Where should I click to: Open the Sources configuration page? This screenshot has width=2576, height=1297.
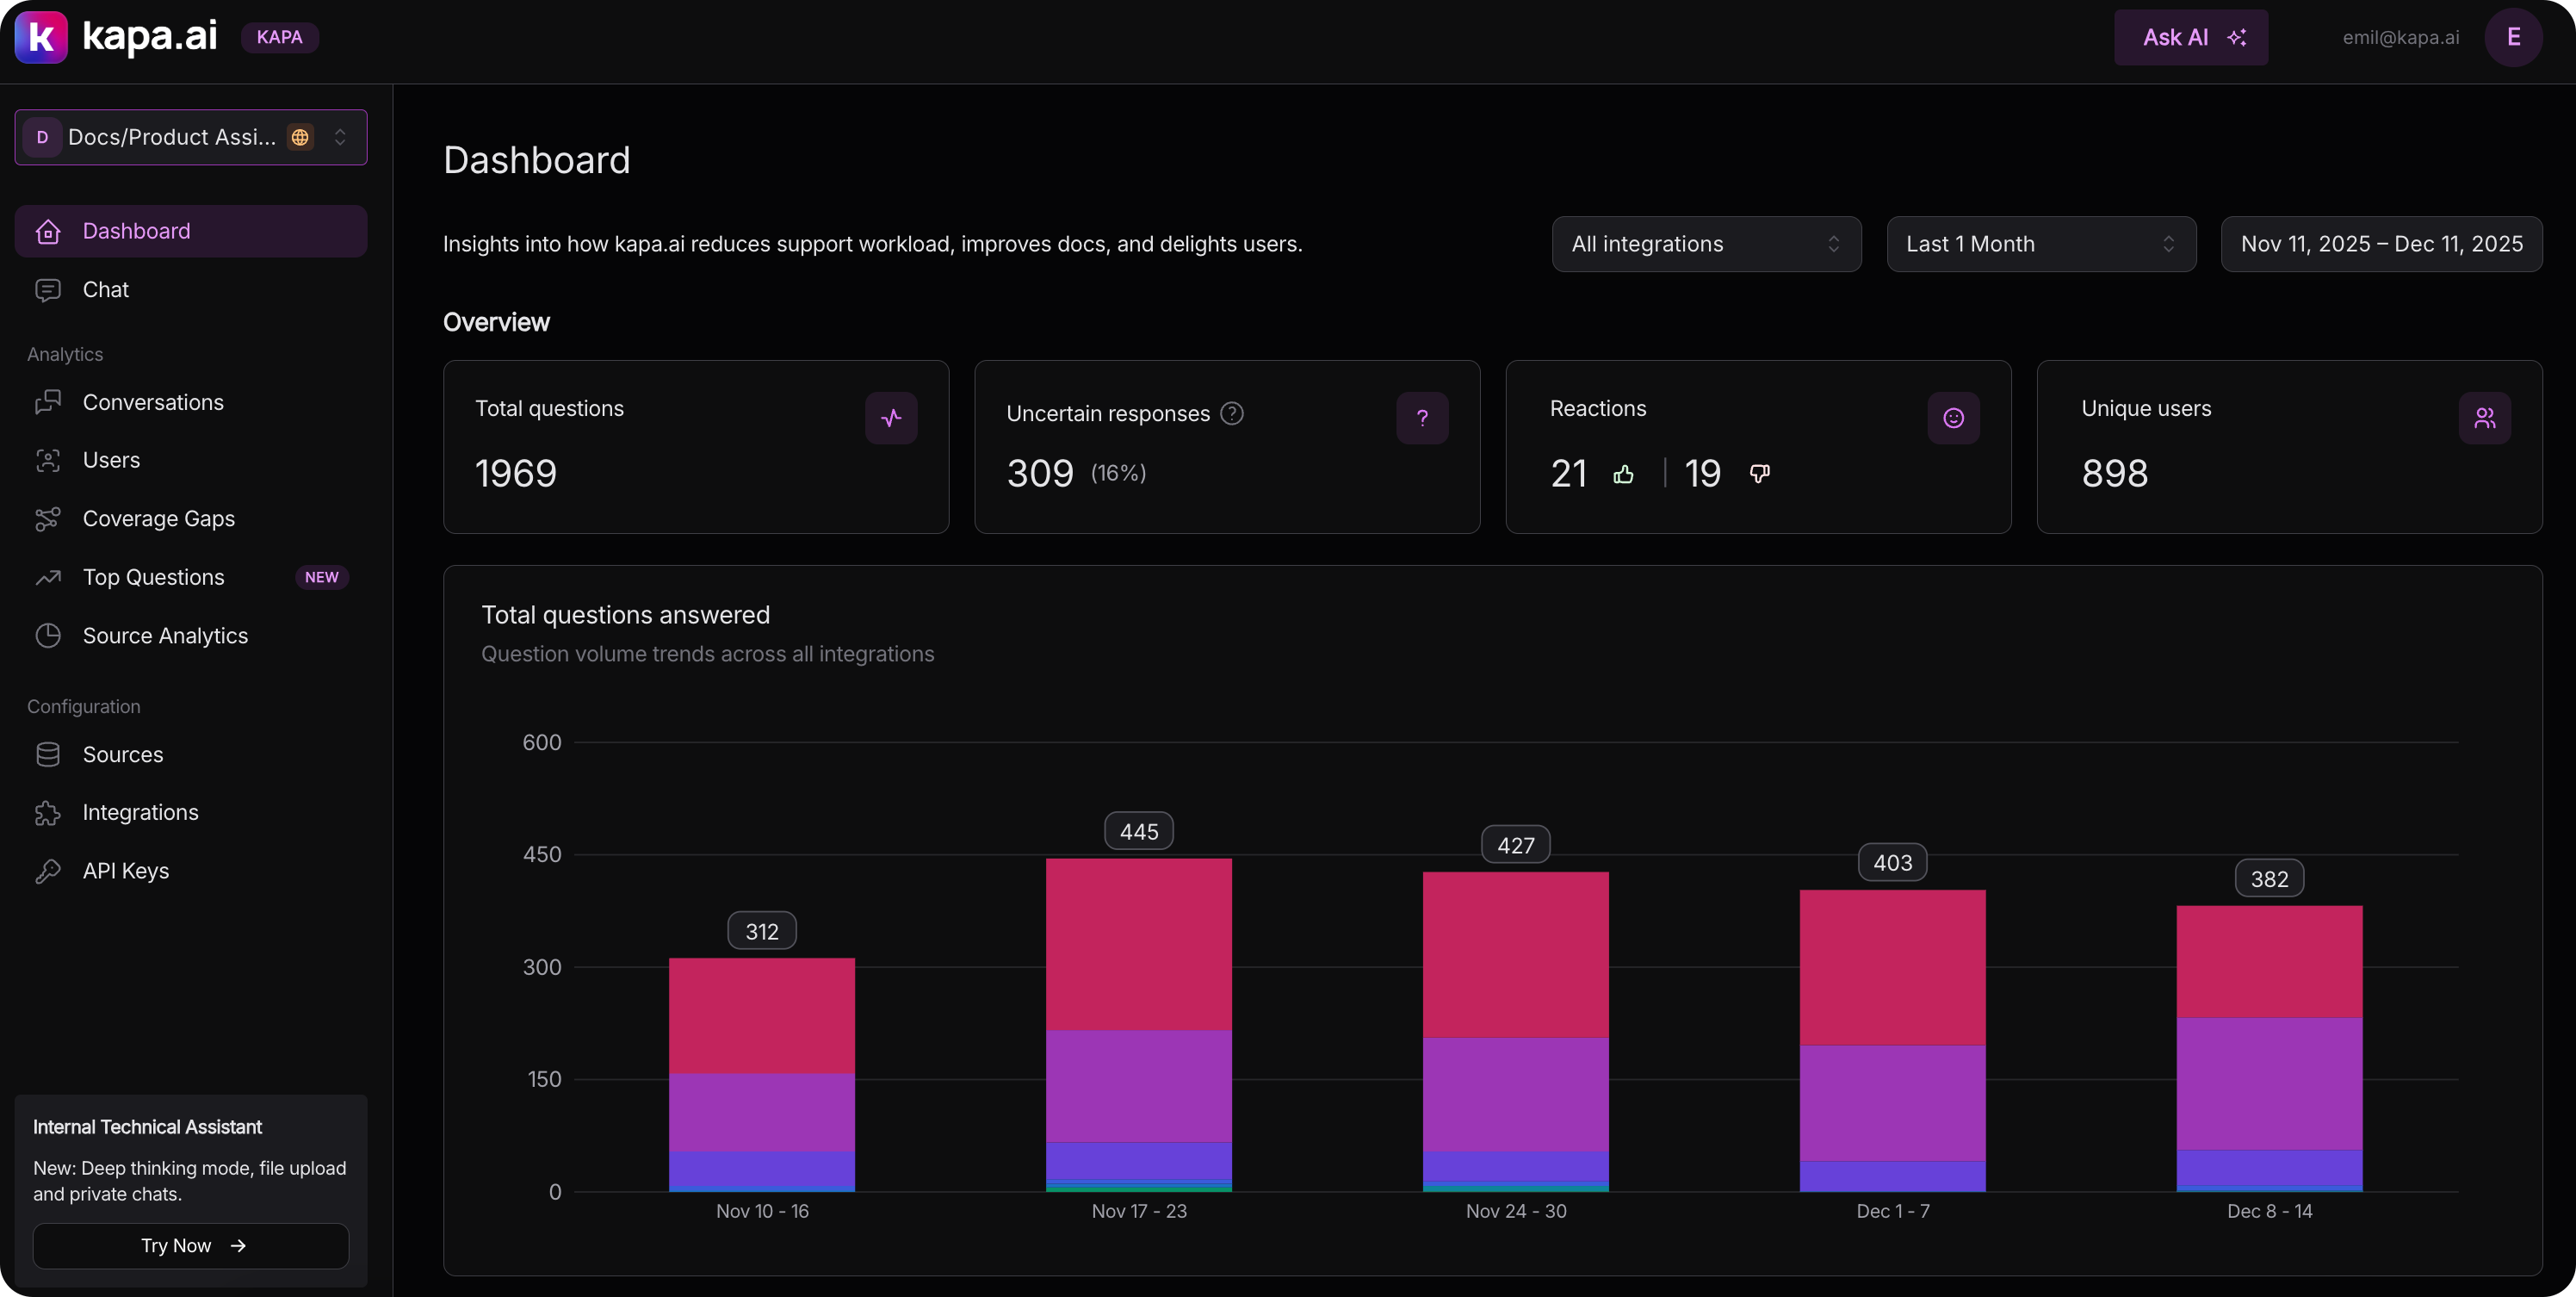pyautogui.click(x=123, y=754)
